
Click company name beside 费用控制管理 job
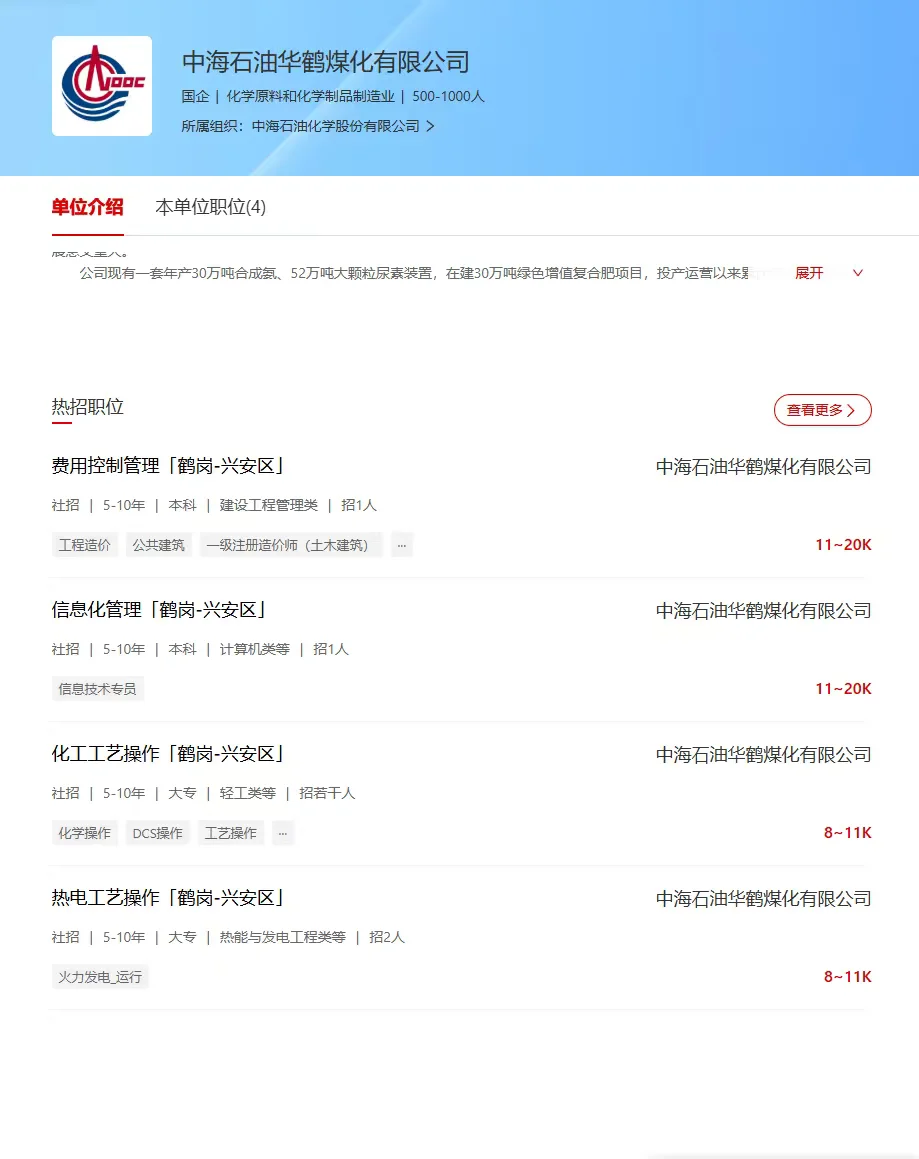click(764, 467)
